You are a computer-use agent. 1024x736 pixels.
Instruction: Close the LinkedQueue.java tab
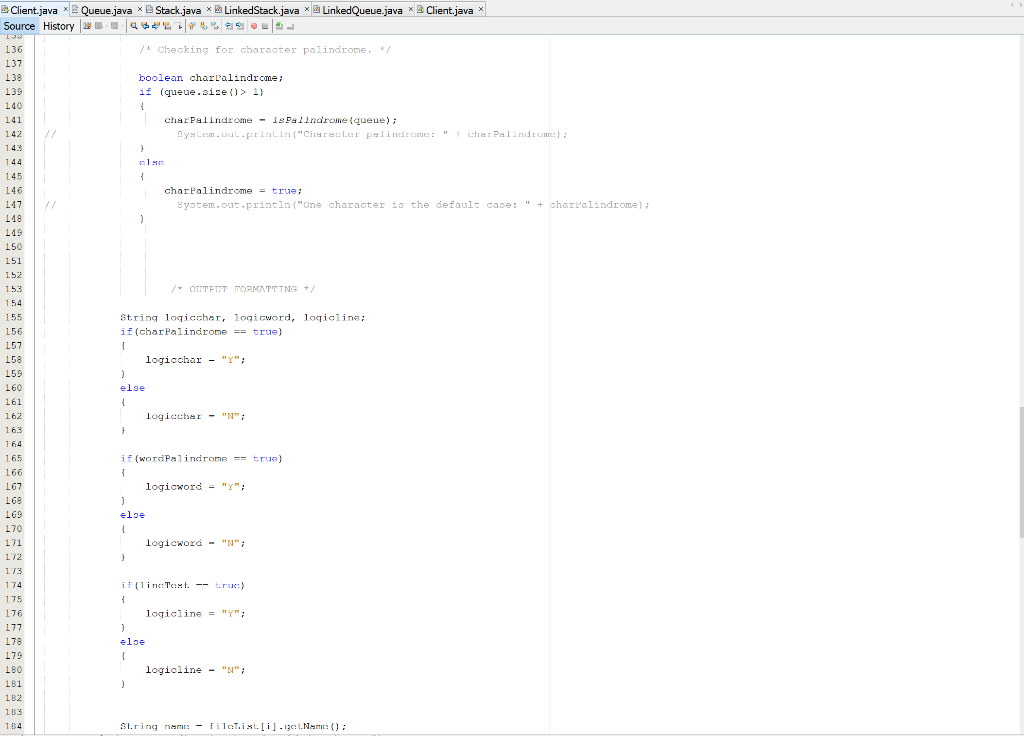(x=411, y=9)
